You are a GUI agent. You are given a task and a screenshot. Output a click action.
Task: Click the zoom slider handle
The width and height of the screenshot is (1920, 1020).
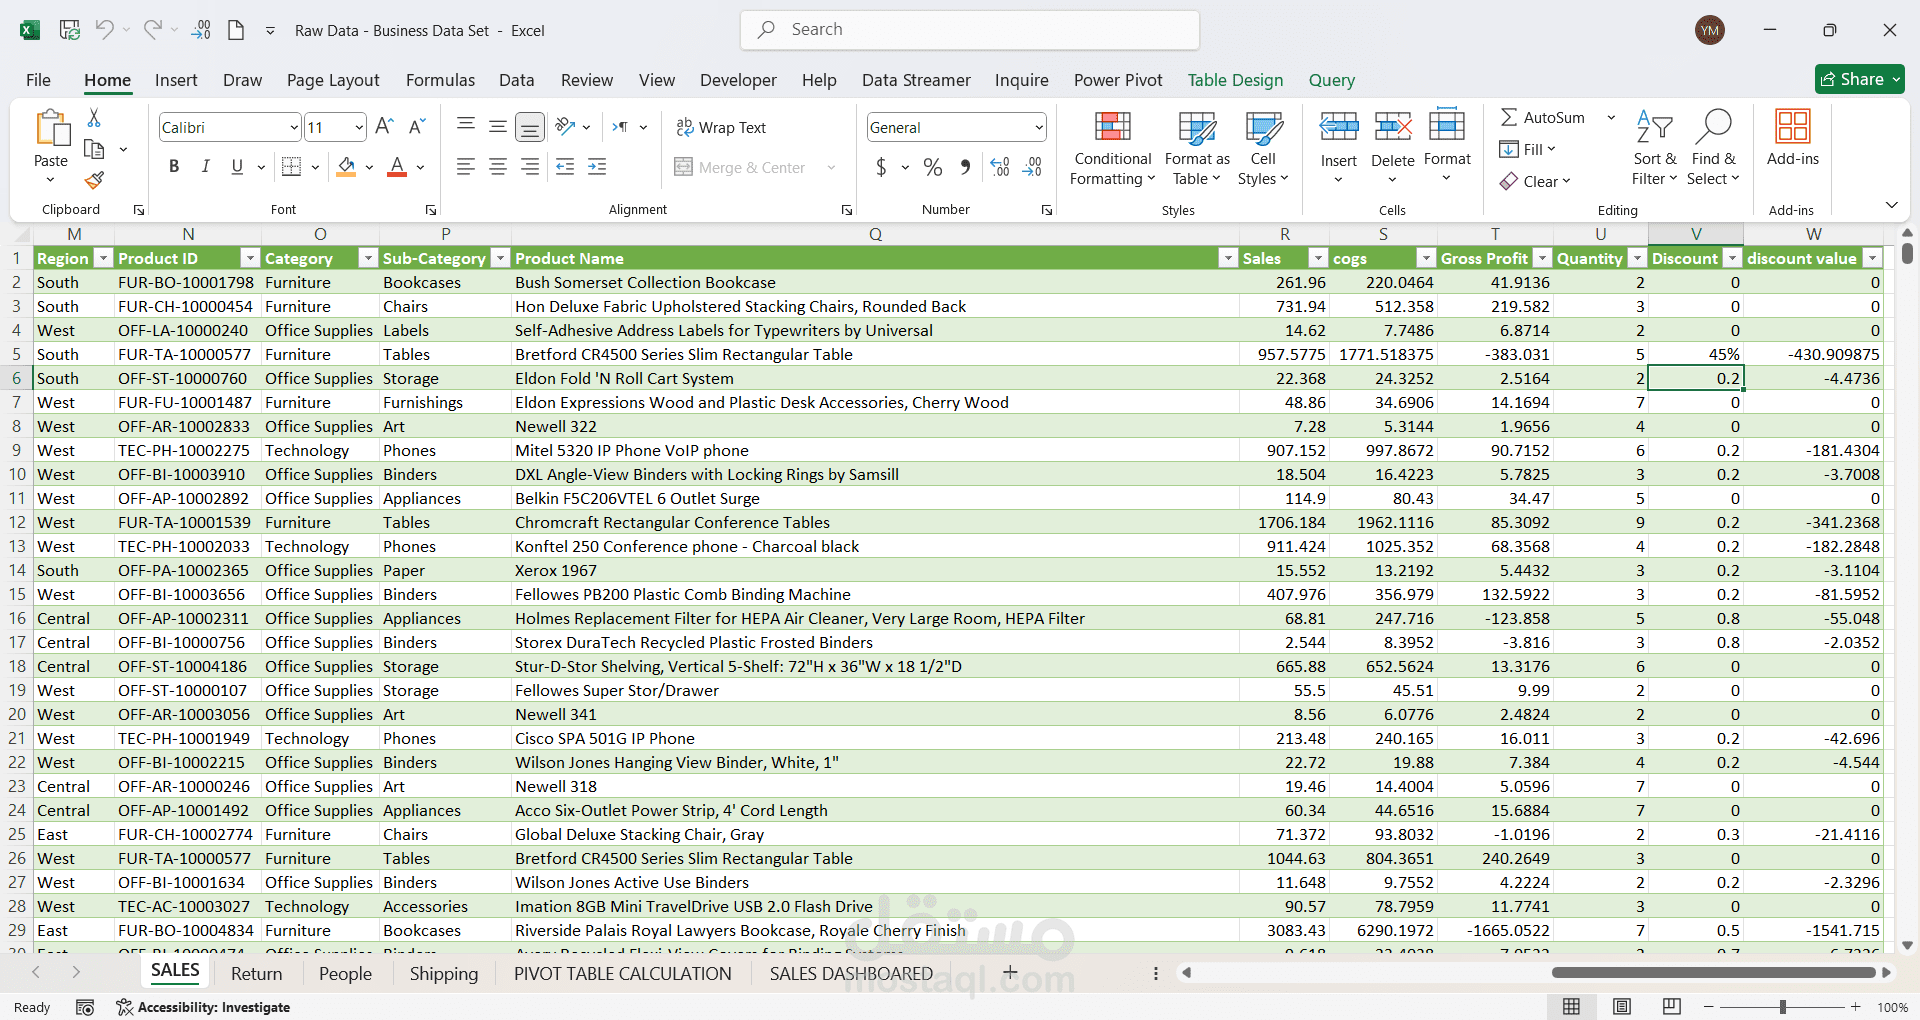click(1782, 1007)
